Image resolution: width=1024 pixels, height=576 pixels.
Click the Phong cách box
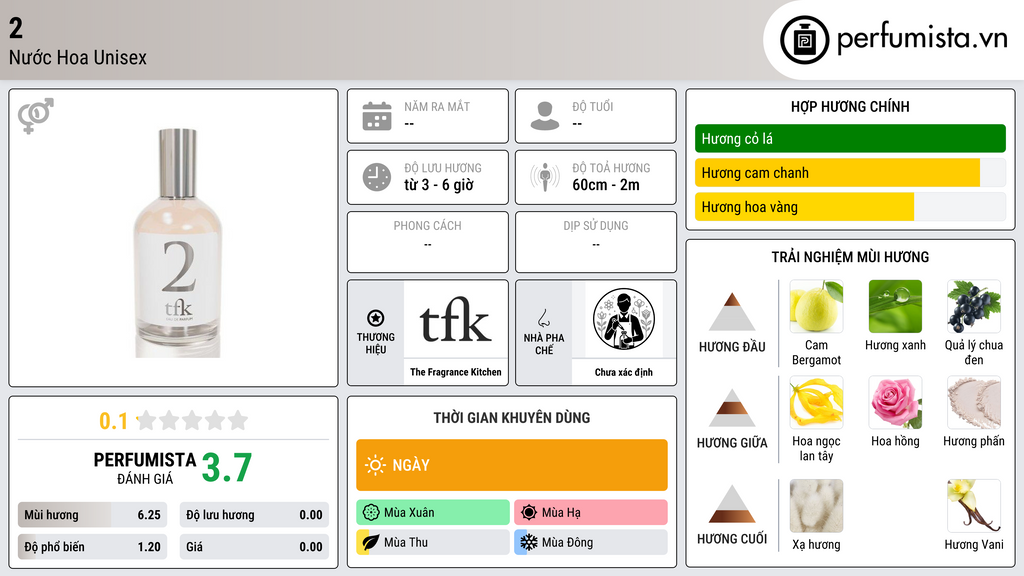tap(428, 242)
